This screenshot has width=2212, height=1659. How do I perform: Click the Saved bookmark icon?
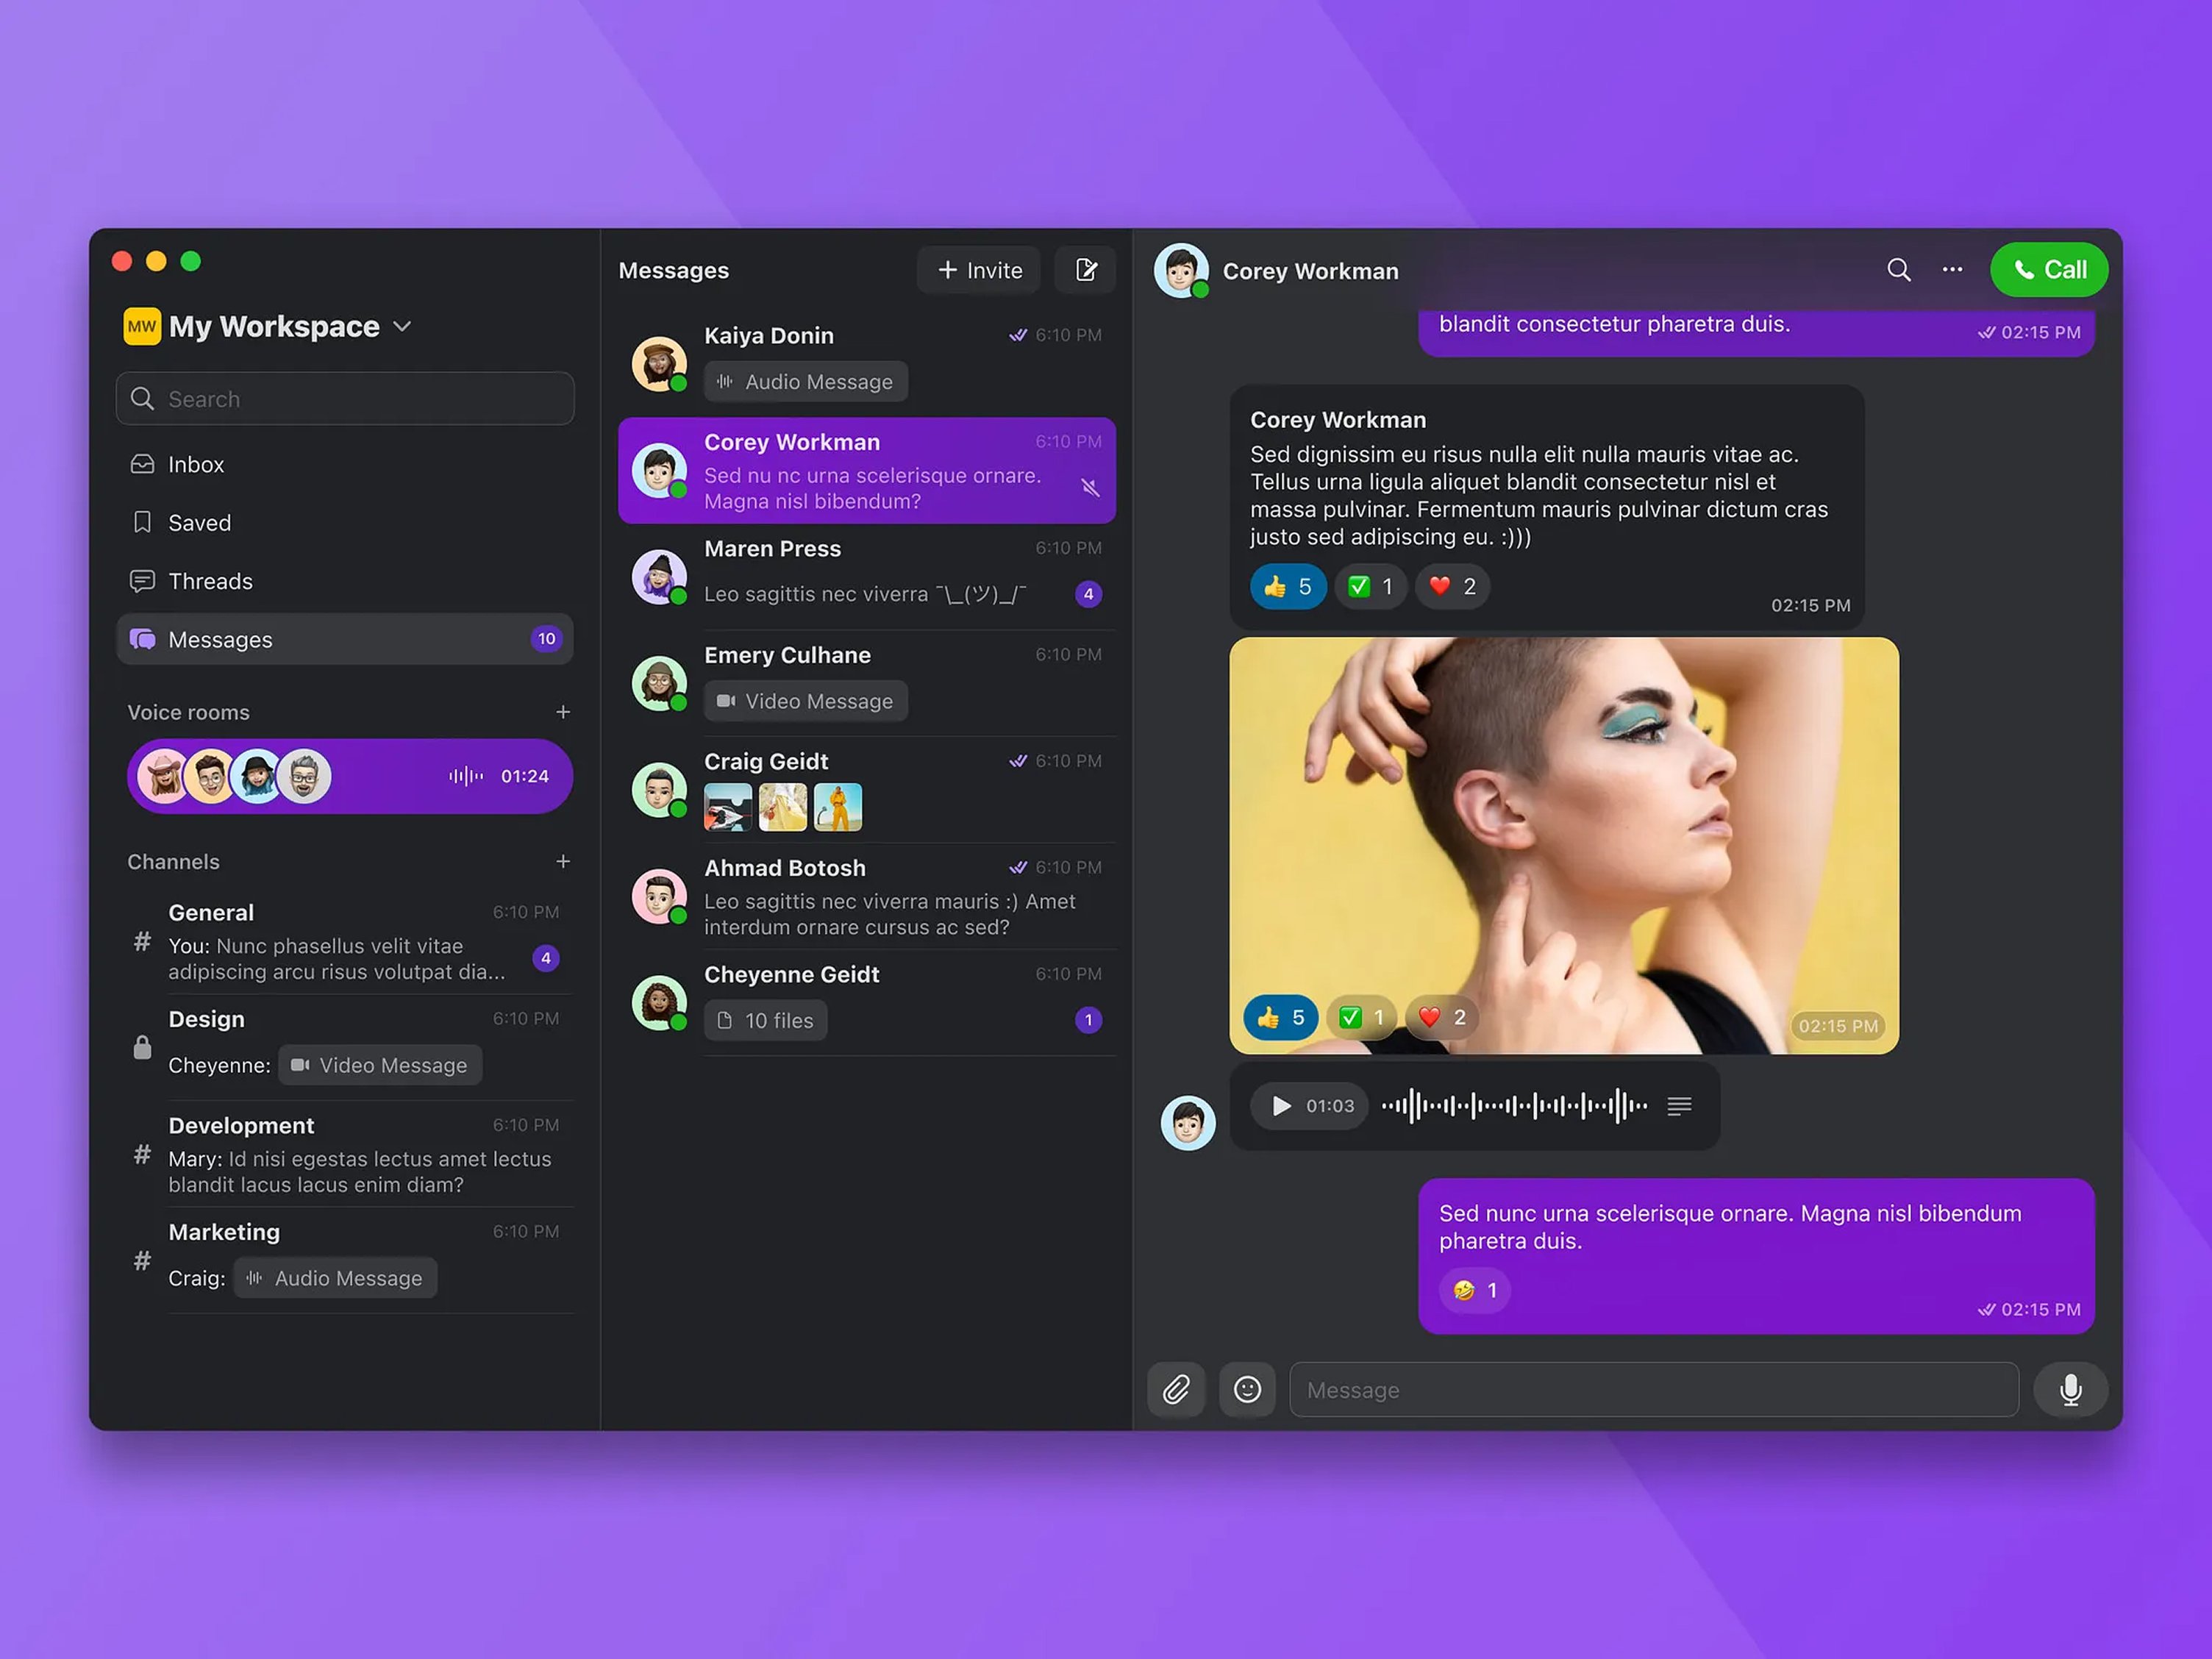coord(142,522)
